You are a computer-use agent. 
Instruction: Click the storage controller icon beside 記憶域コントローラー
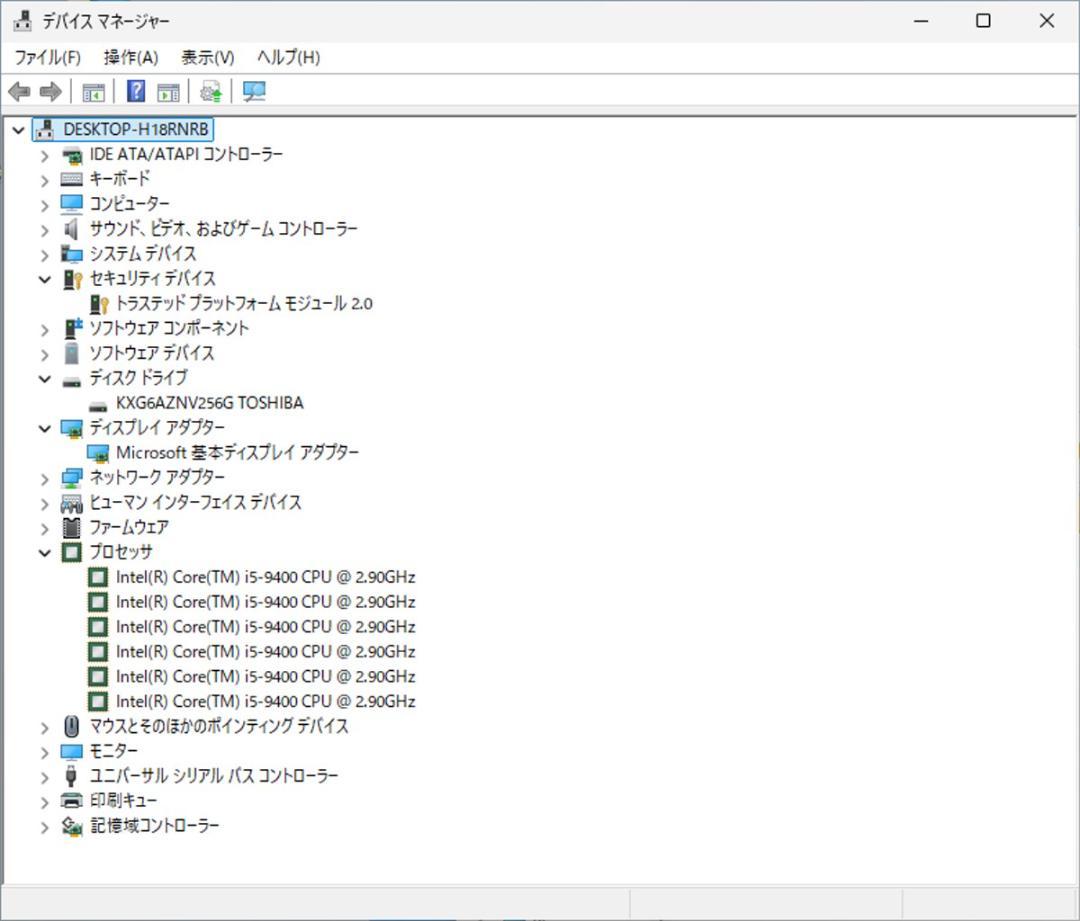point(72,825)
